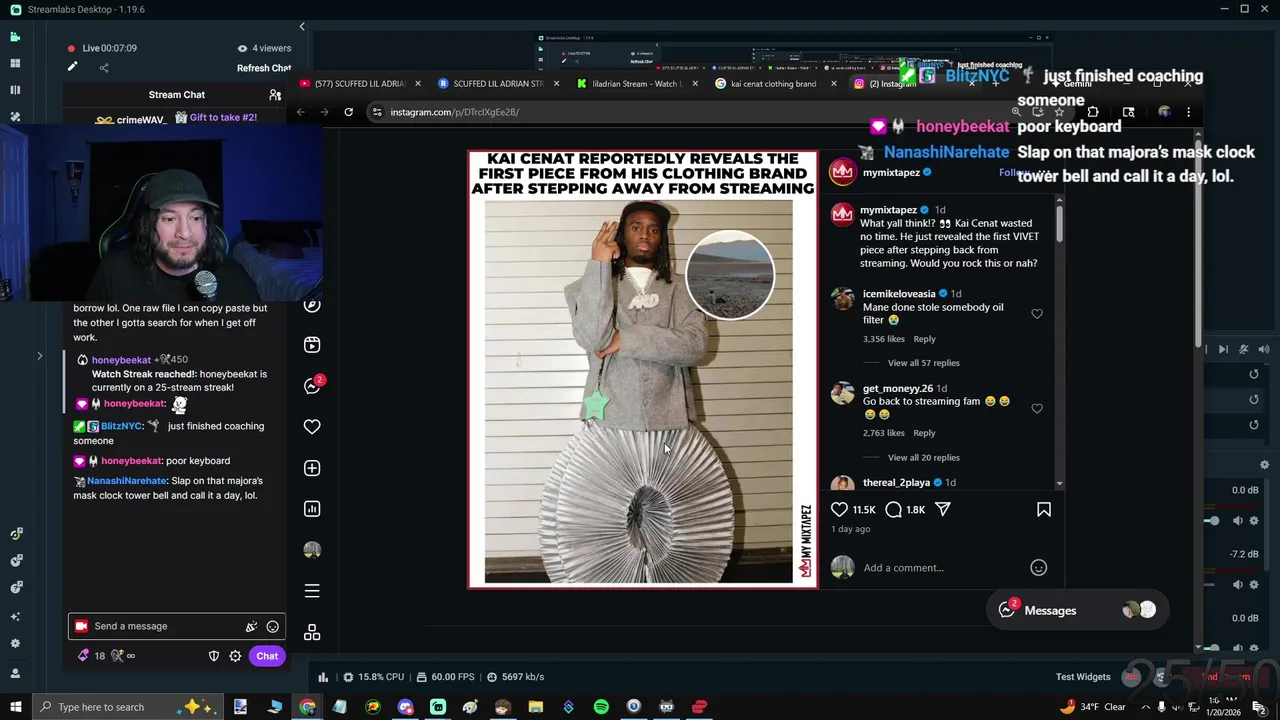The width and height of the screenshot is (1280, 720).
Task: Open chat settings gear icon
Action: (235, 656)
